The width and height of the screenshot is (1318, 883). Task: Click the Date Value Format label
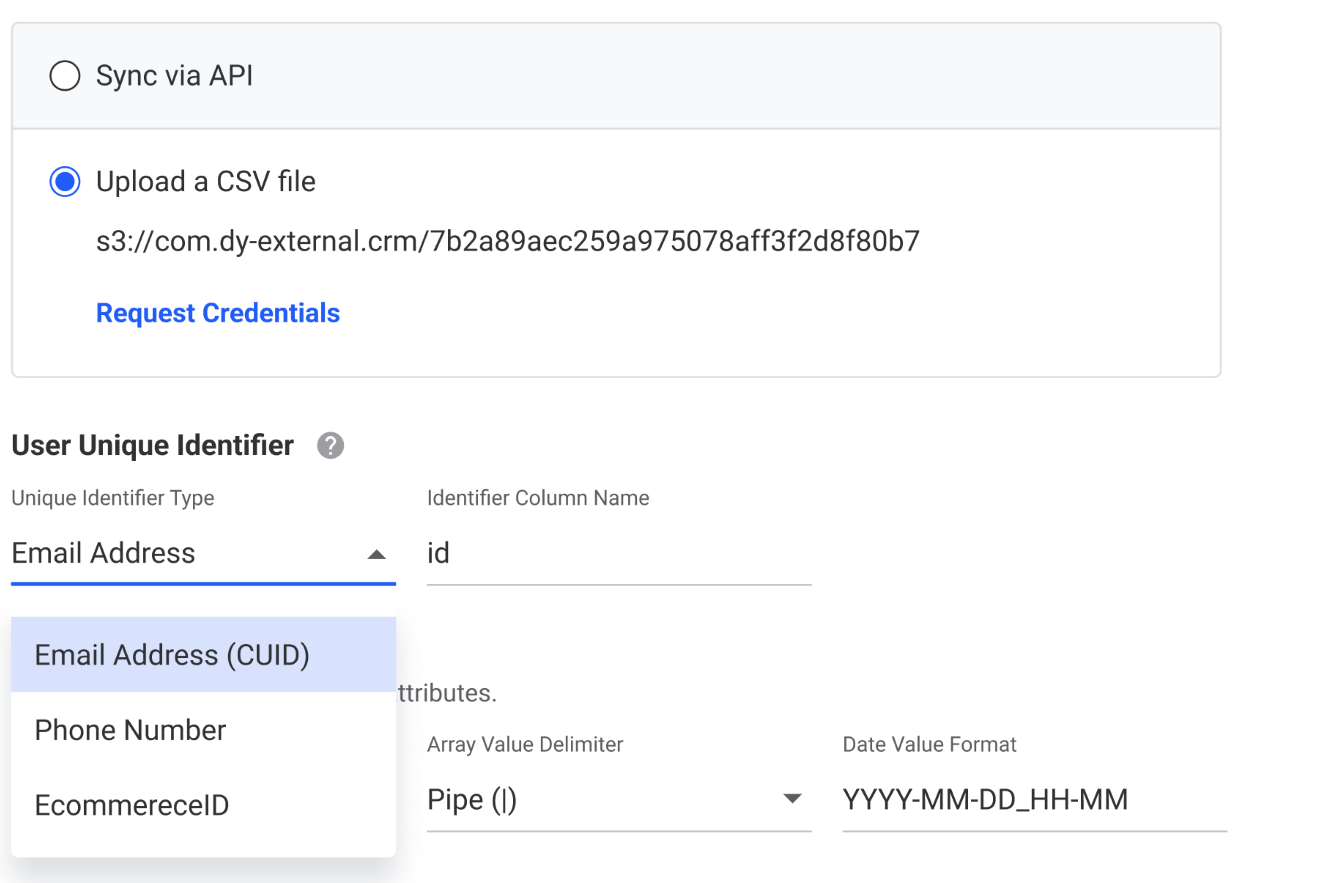pos(930,745)
